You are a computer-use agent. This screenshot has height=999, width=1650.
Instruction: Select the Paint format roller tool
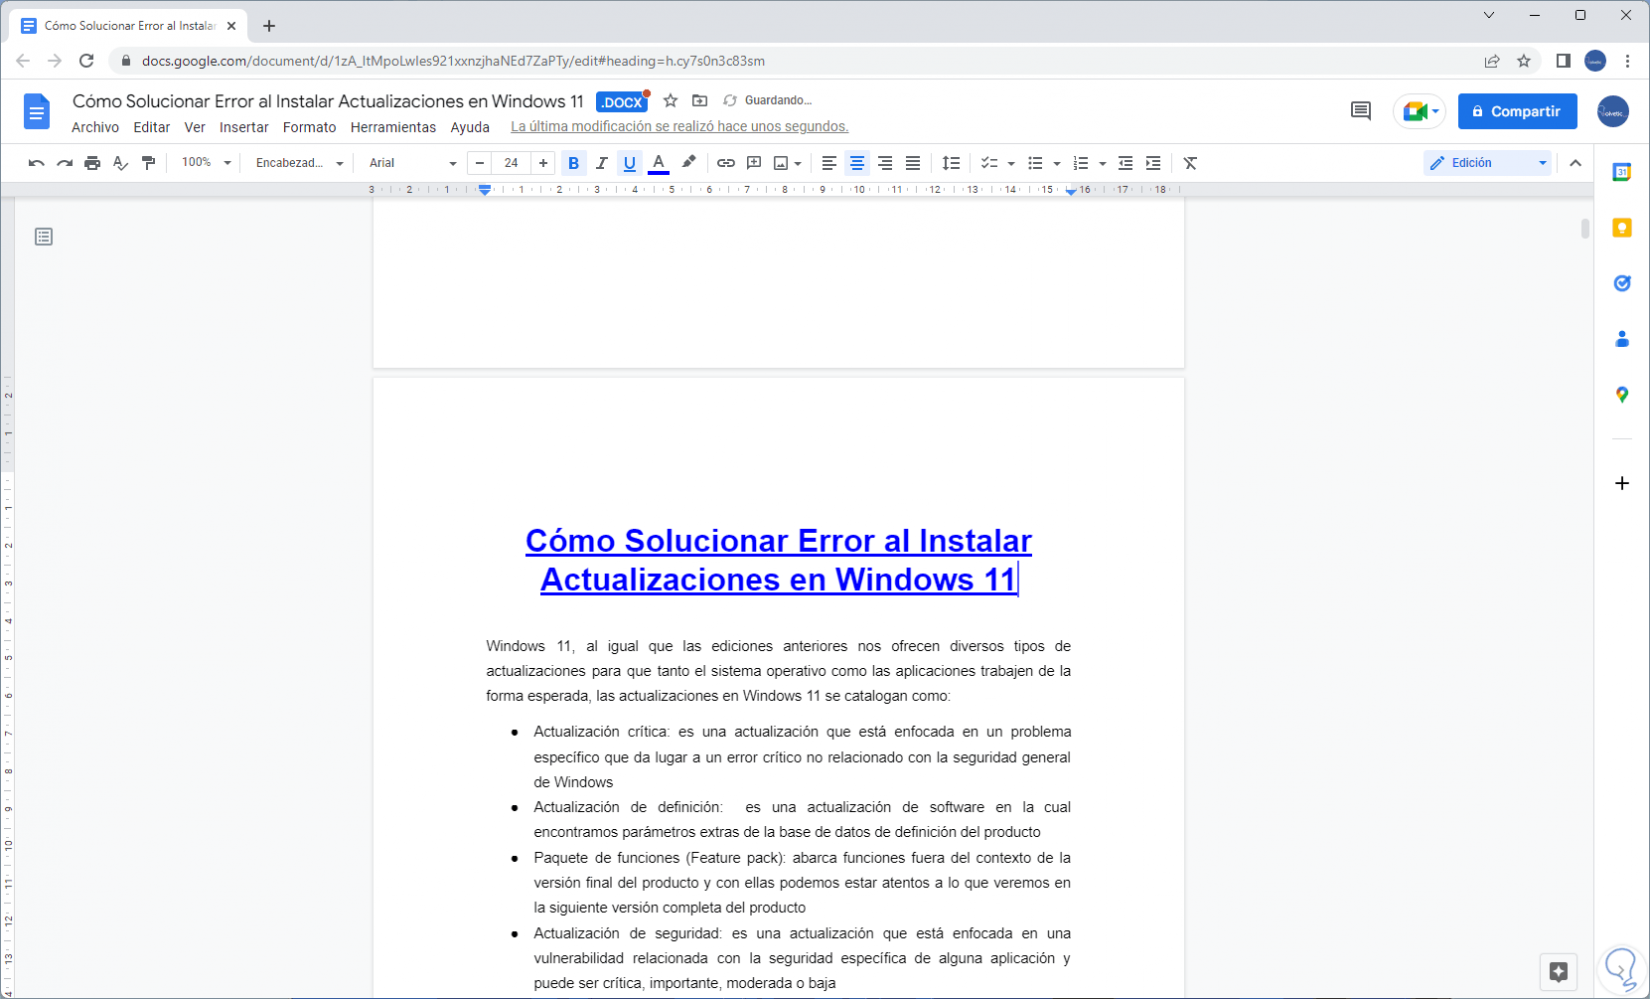pyautogui.click(x=148, y=163)
